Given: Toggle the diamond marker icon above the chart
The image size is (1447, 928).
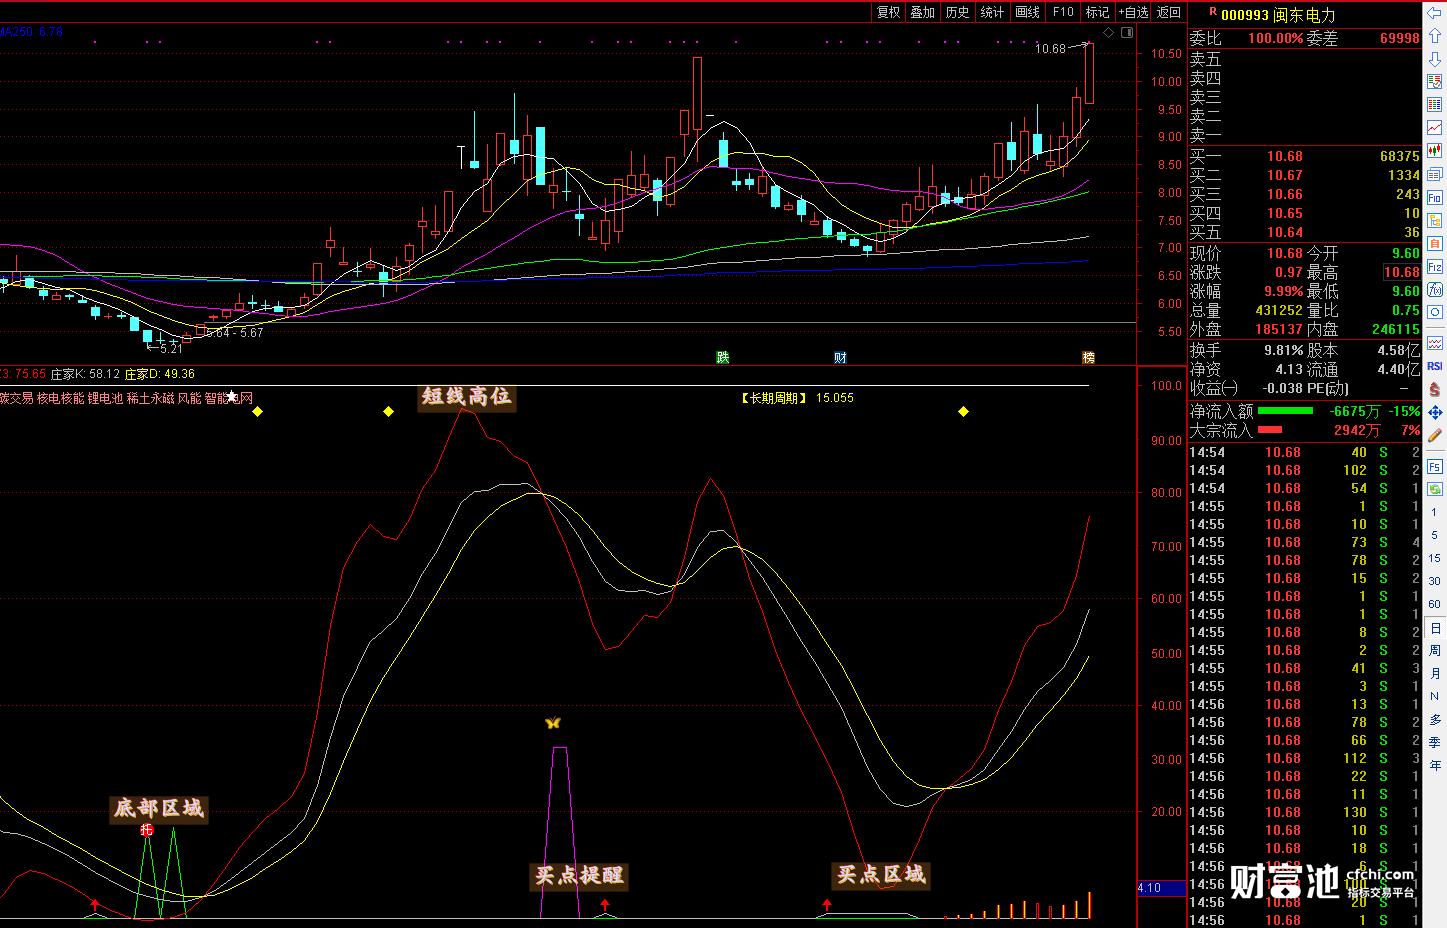Looking at the screenshot, I should coord(1108,33).
